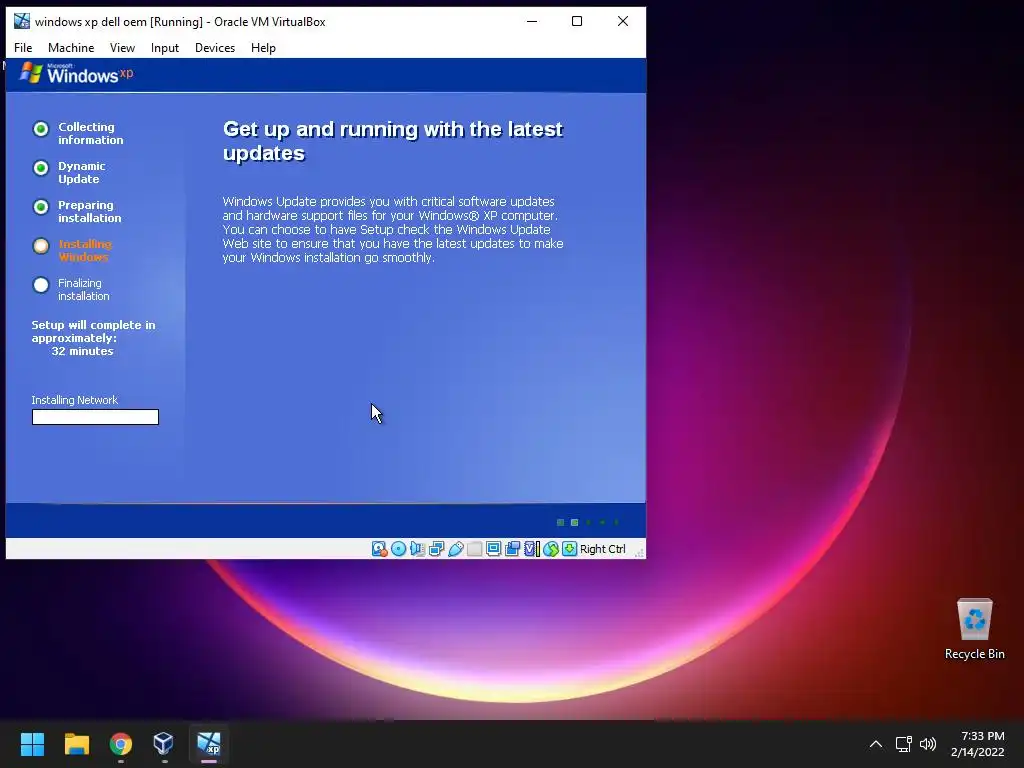Open the View menu
The image size is (1024, 768).
(x=122, y=48)
